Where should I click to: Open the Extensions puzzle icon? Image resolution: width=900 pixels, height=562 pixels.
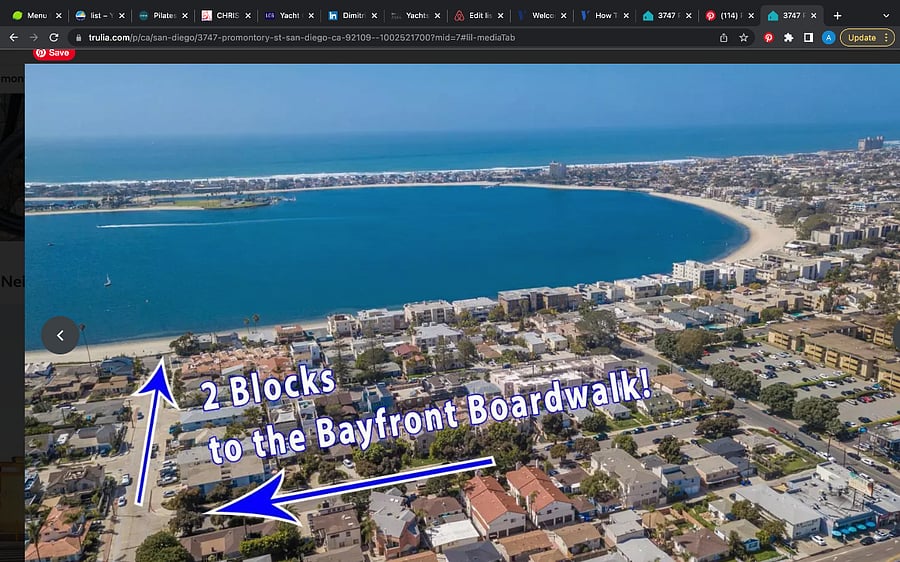pos(789,37)
